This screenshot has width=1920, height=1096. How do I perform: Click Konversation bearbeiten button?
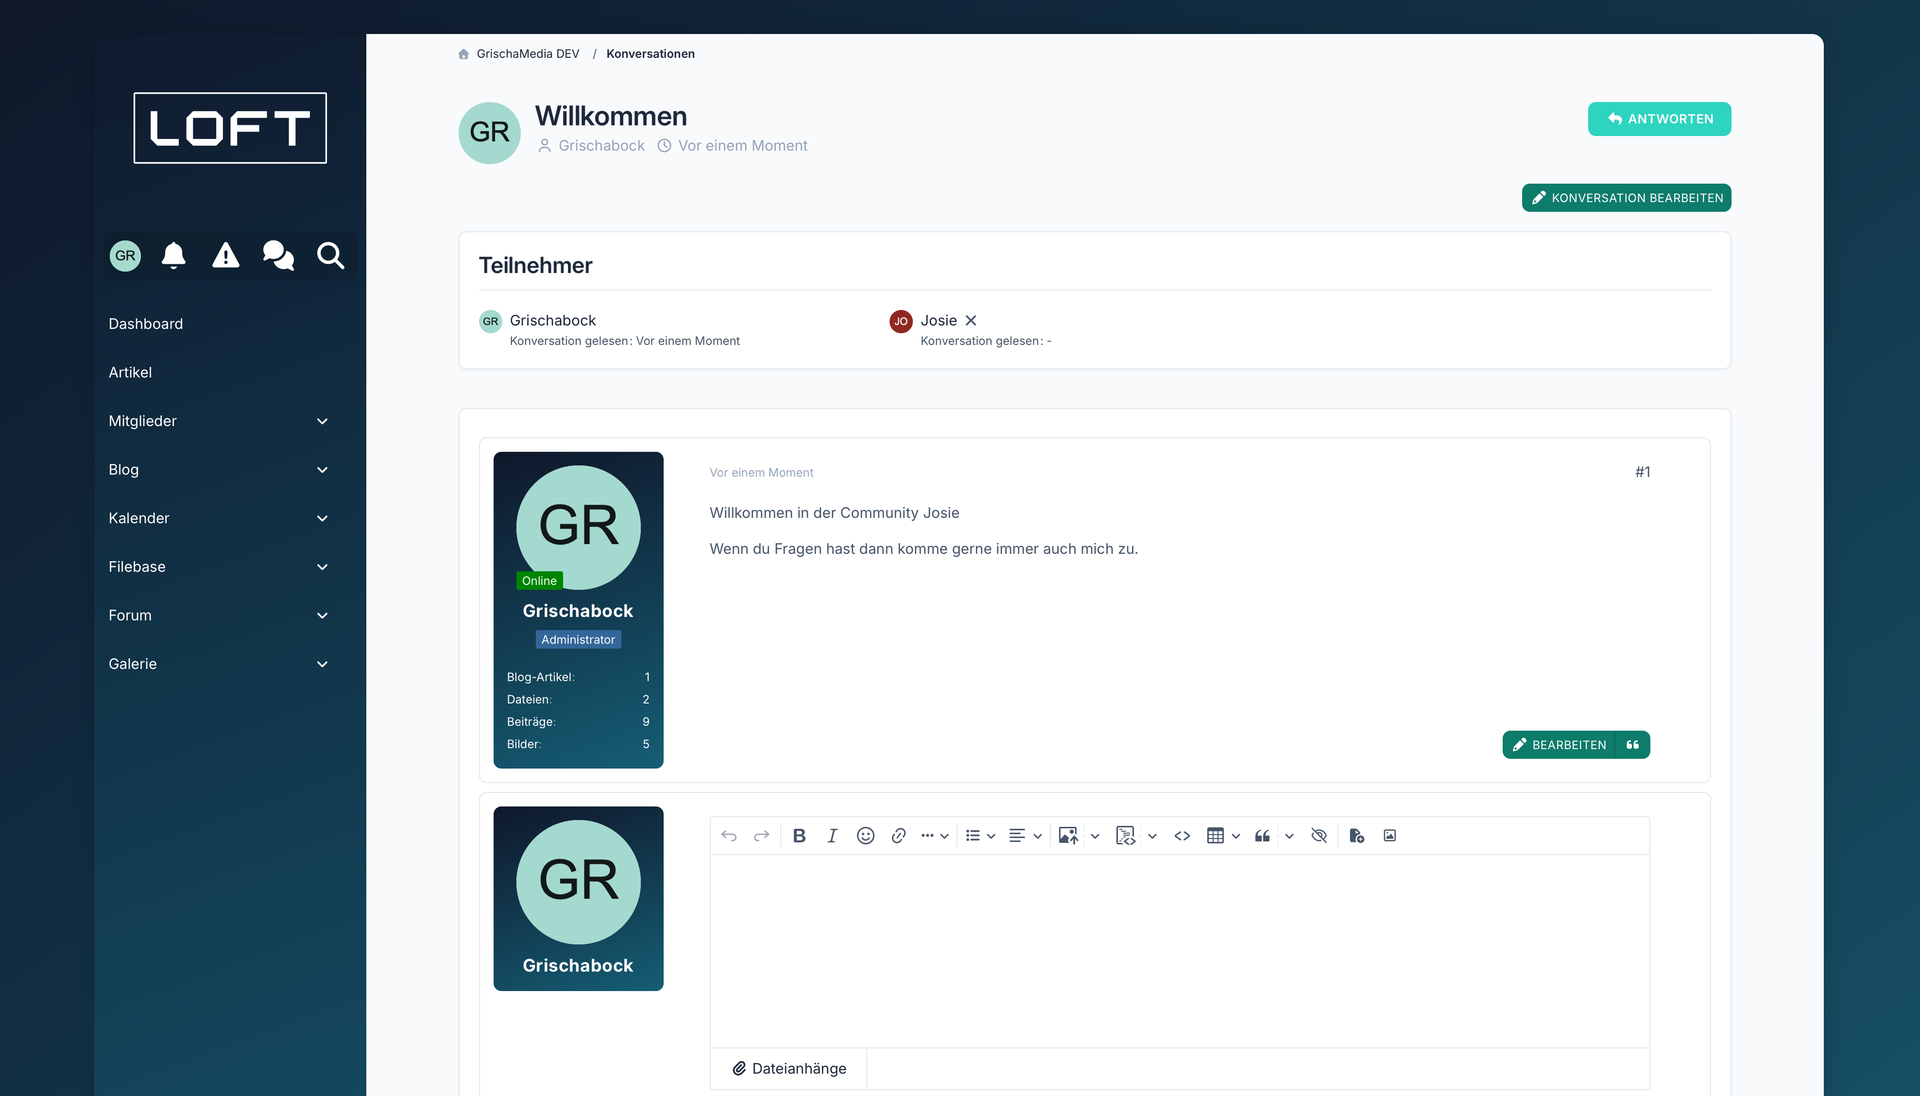click(1626, 198)
